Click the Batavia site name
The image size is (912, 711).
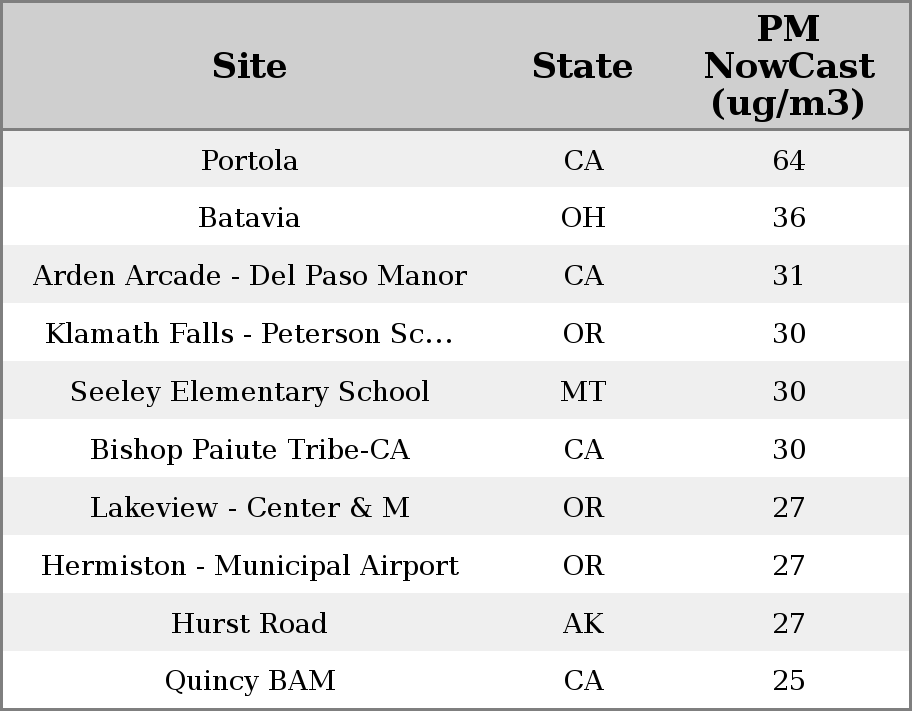(x=249, y=218)
